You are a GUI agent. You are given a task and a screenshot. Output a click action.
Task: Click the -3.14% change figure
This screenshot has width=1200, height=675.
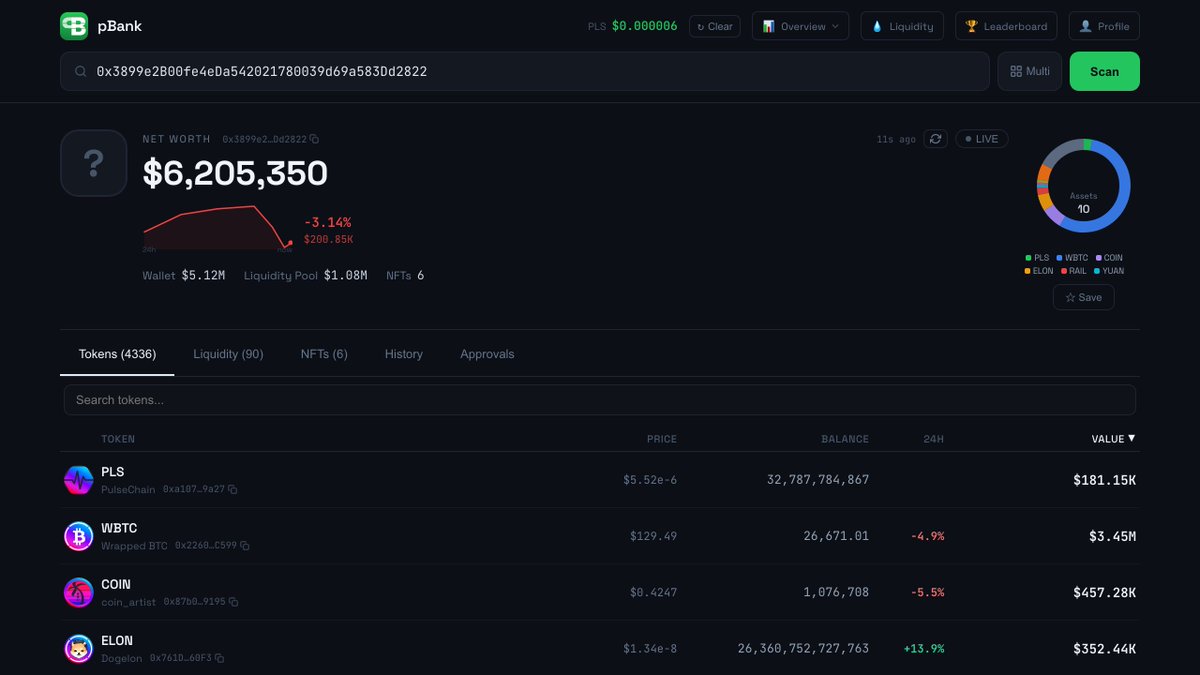(x=328, y=223)
